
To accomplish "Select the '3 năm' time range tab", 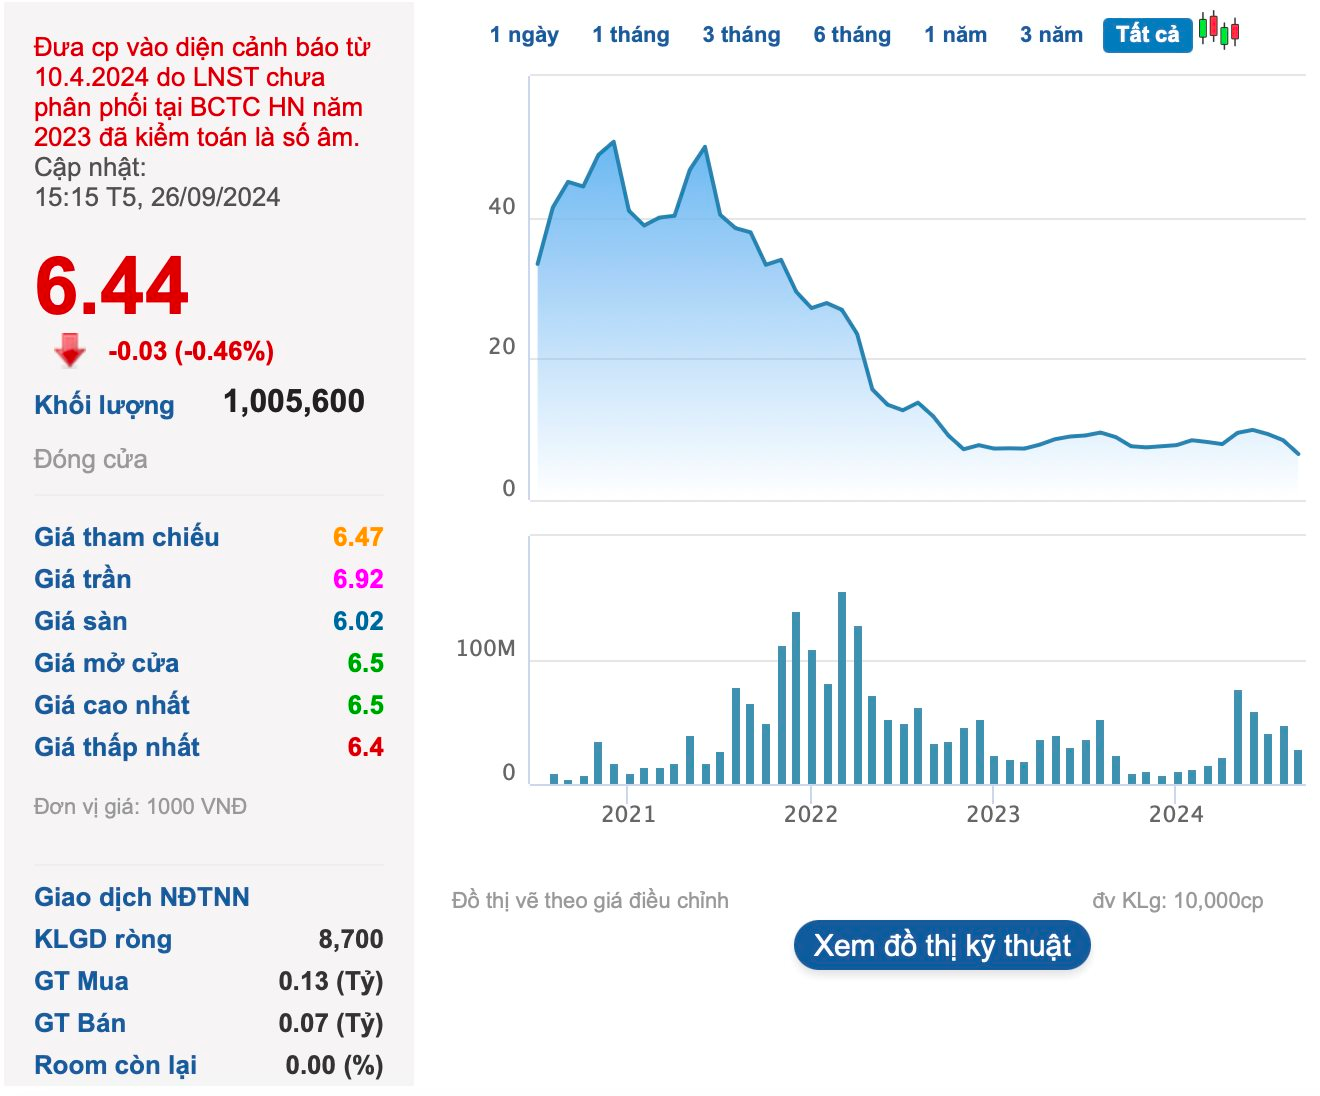I will (x=1051, y=35).
